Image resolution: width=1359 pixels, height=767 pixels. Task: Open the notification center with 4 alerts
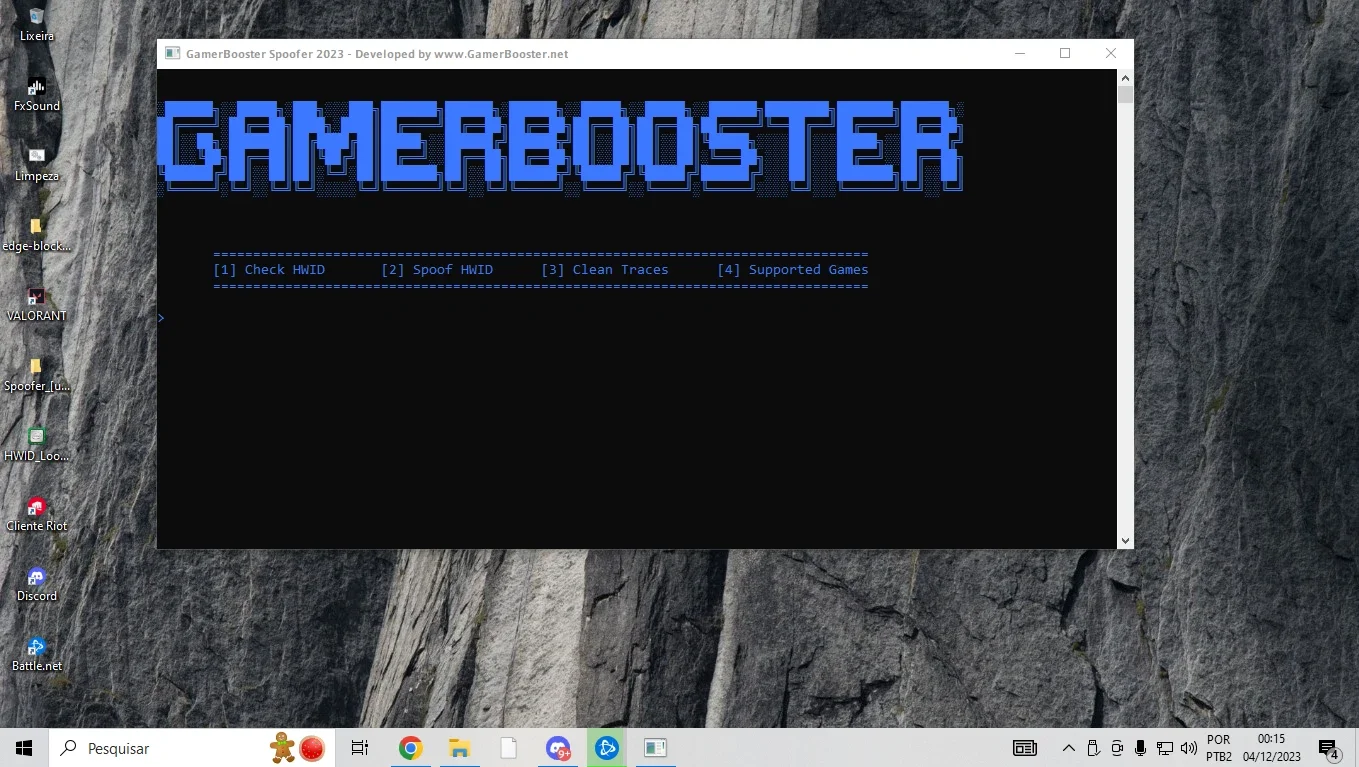(1329, 748)
